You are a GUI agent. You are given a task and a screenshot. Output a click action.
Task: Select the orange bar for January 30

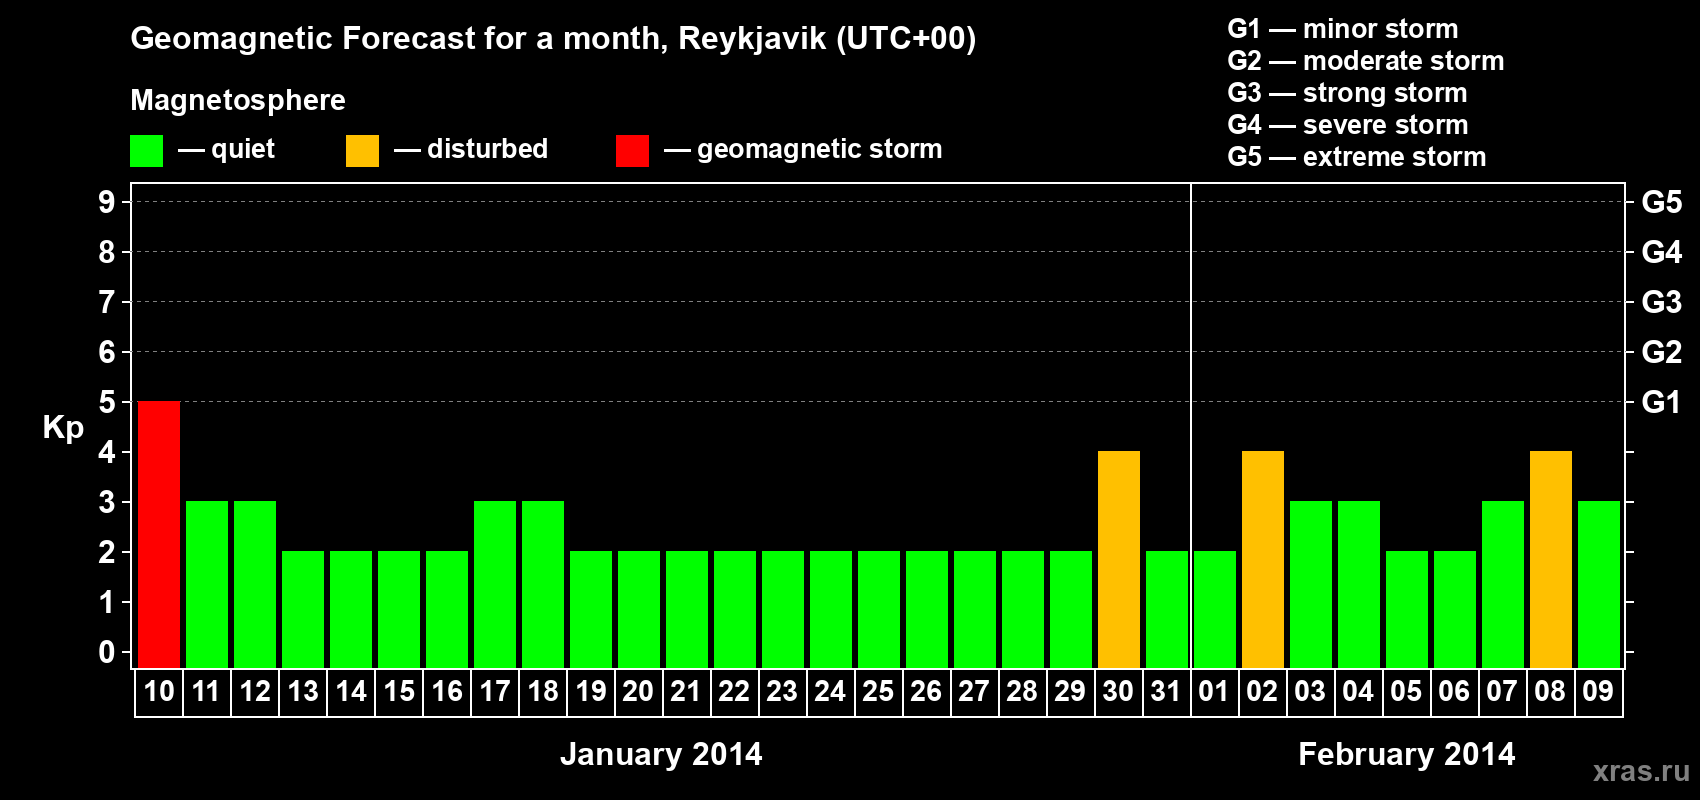pos(1119,559)
